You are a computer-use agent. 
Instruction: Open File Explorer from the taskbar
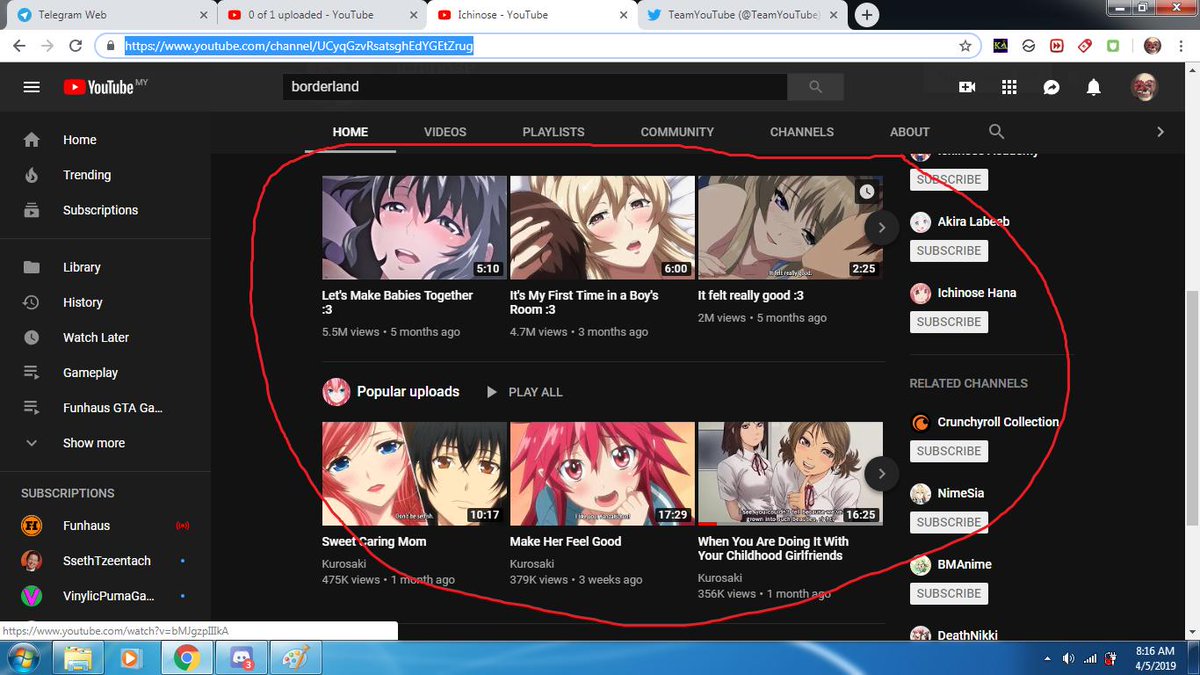(x=77, y=658)
